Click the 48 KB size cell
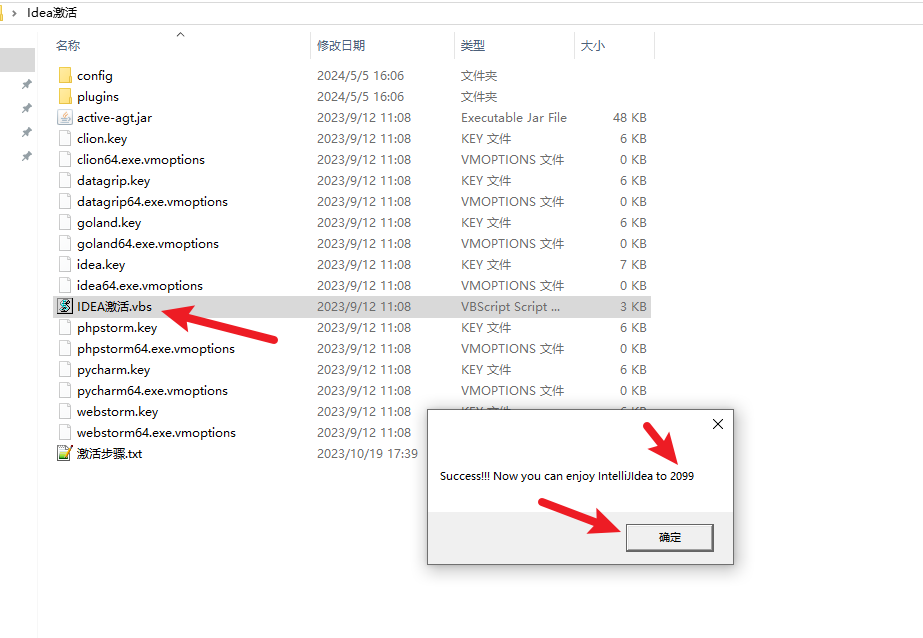 629,118
